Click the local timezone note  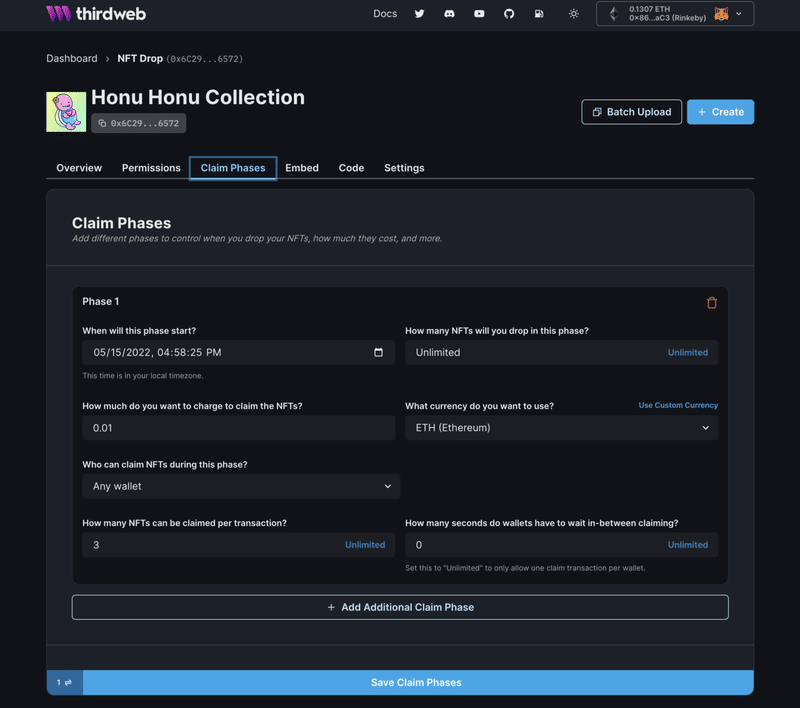click(x=143, y=375)
